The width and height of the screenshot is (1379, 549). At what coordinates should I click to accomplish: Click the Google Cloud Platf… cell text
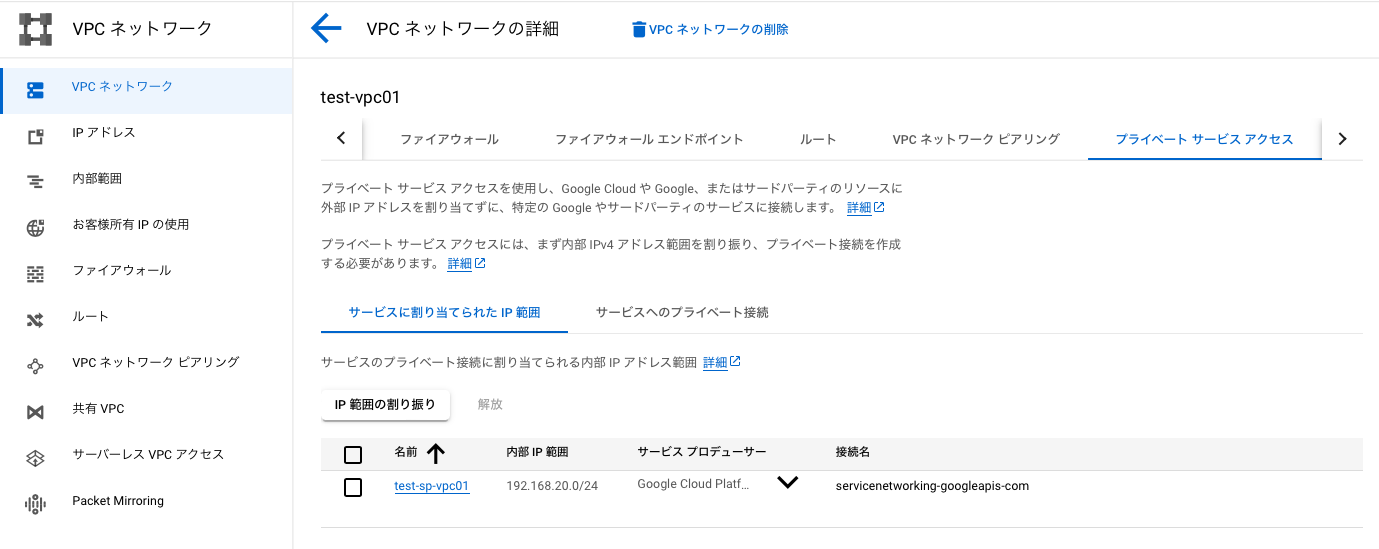click(x=693, y=485)
